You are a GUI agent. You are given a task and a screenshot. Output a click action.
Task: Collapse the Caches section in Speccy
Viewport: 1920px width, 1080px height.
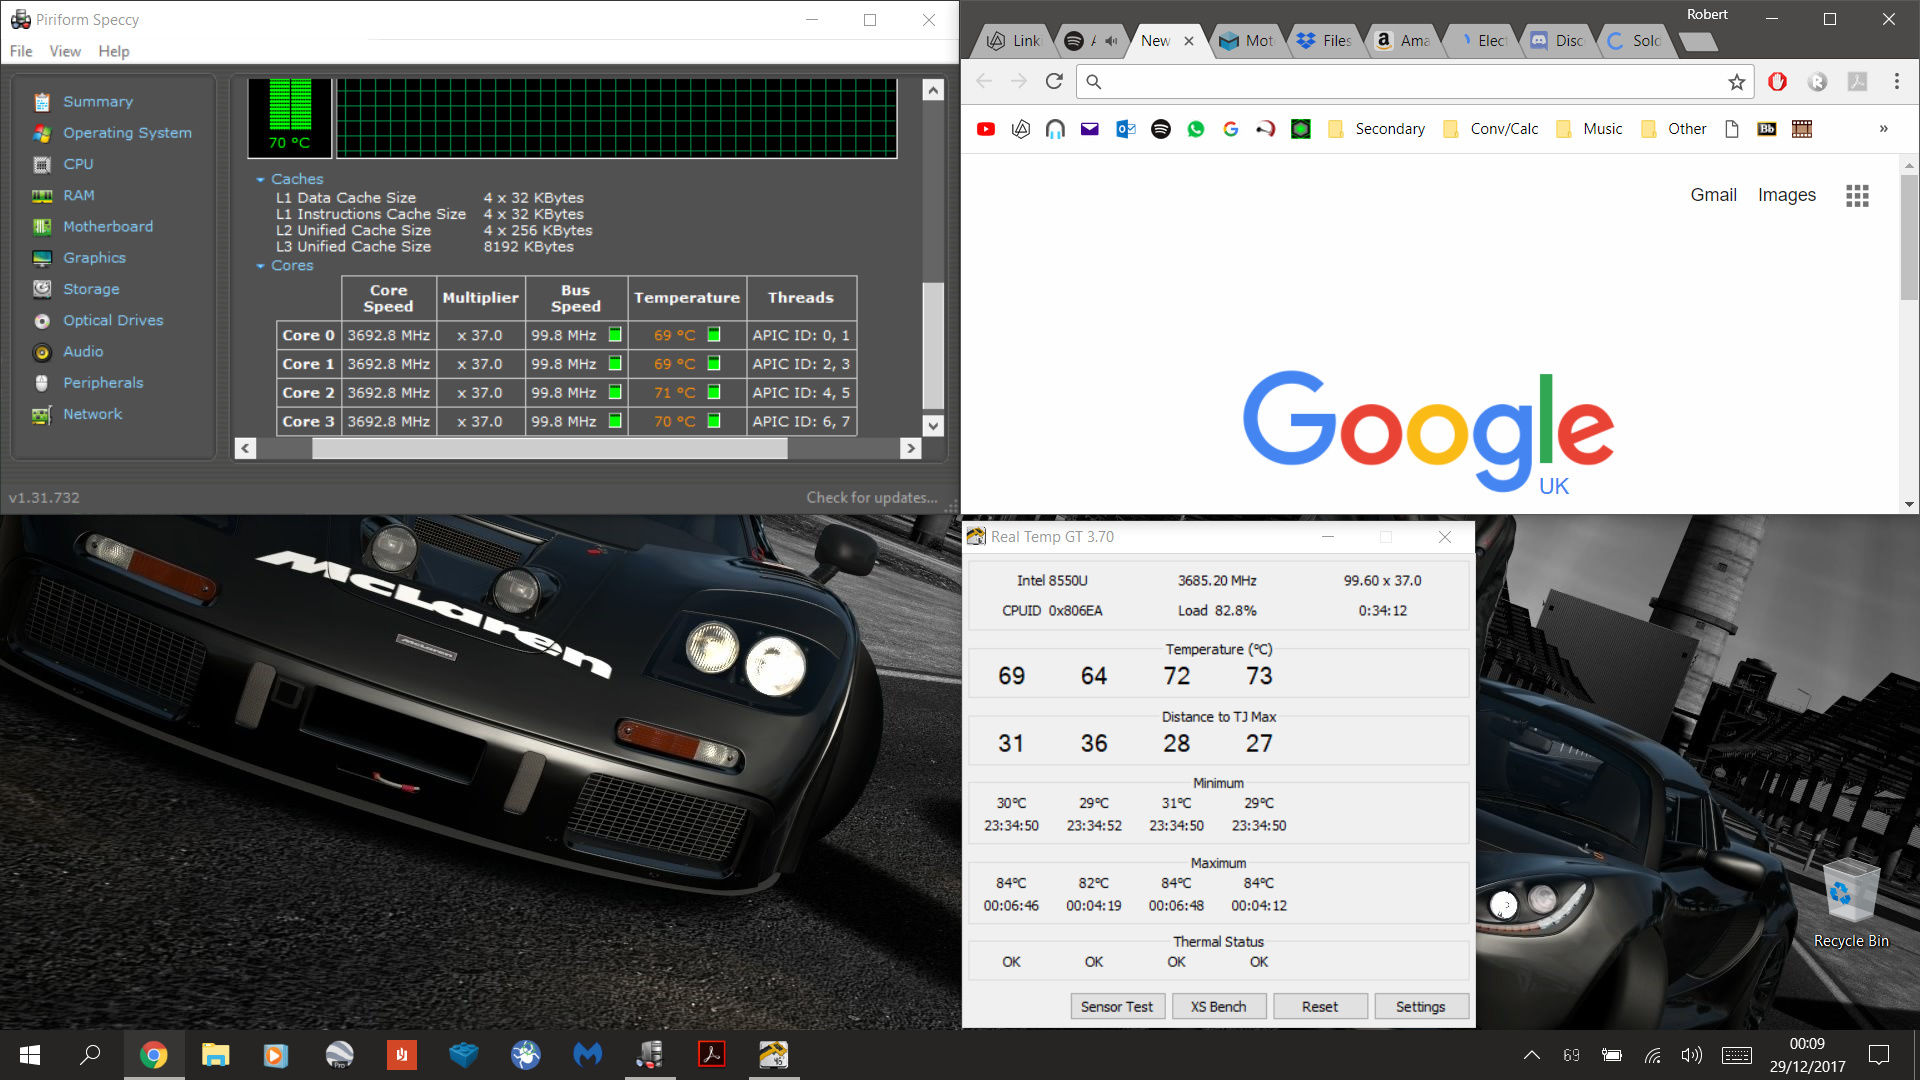(261, 180)
